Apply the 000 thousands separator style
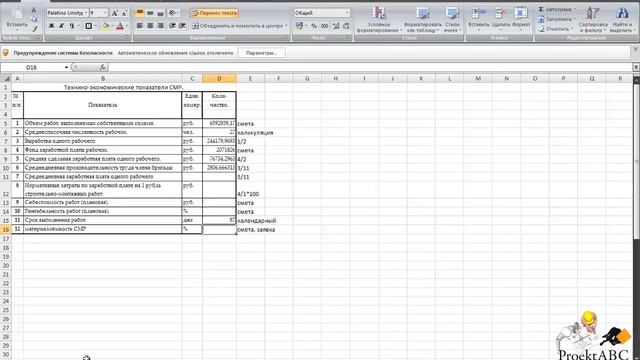Image resolution: width=640 pixels, height=360 pixels. pos(324,26)
